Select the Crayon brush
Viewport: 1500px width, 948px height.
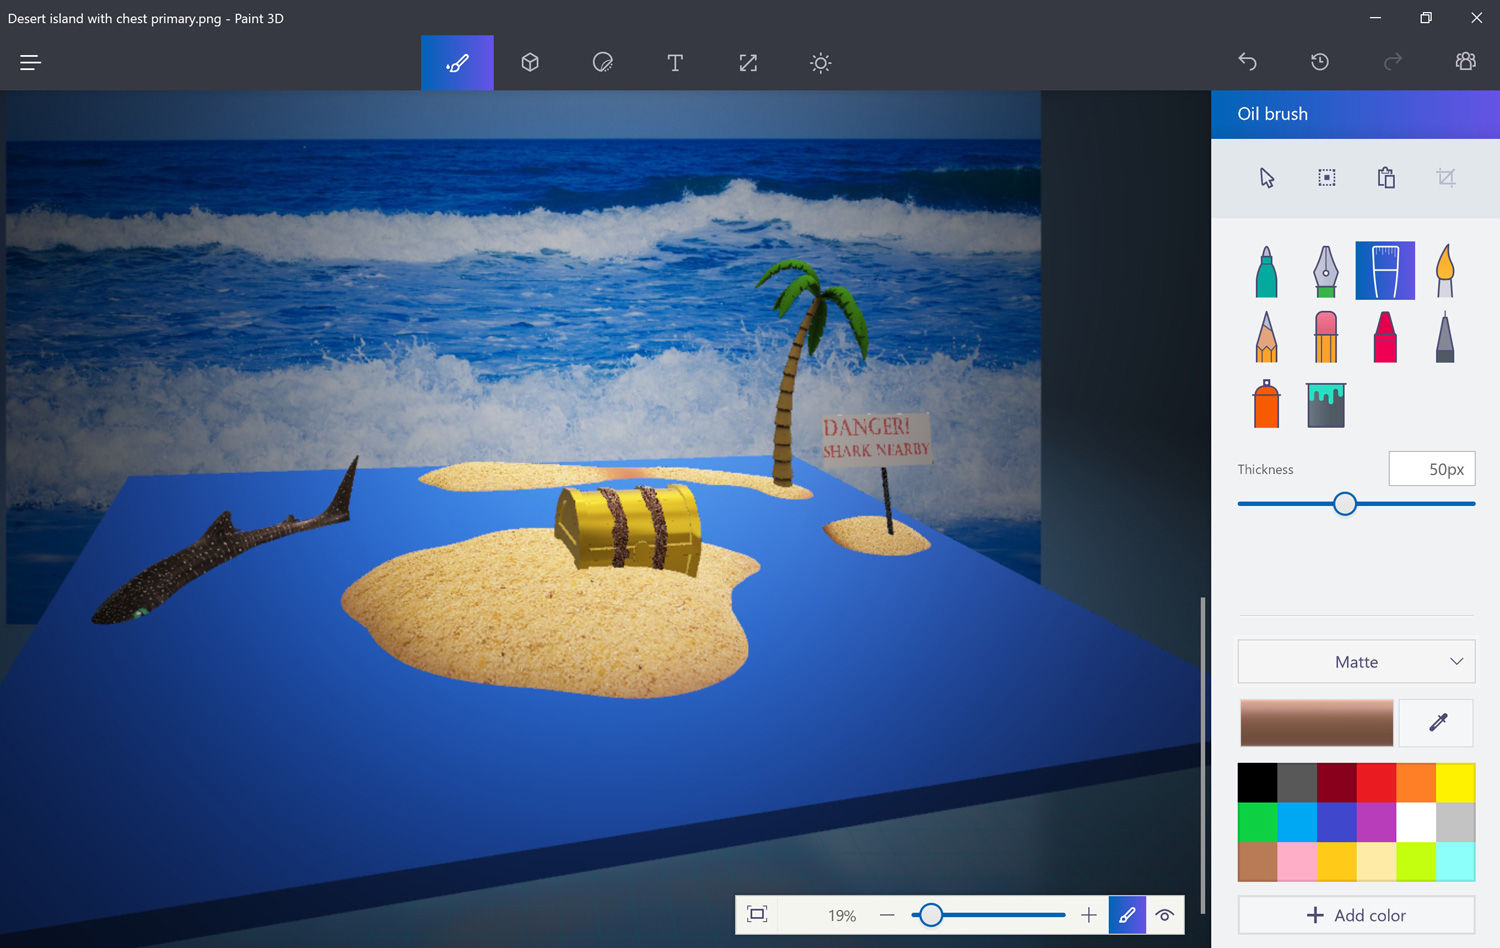(x=1385, y=336)
